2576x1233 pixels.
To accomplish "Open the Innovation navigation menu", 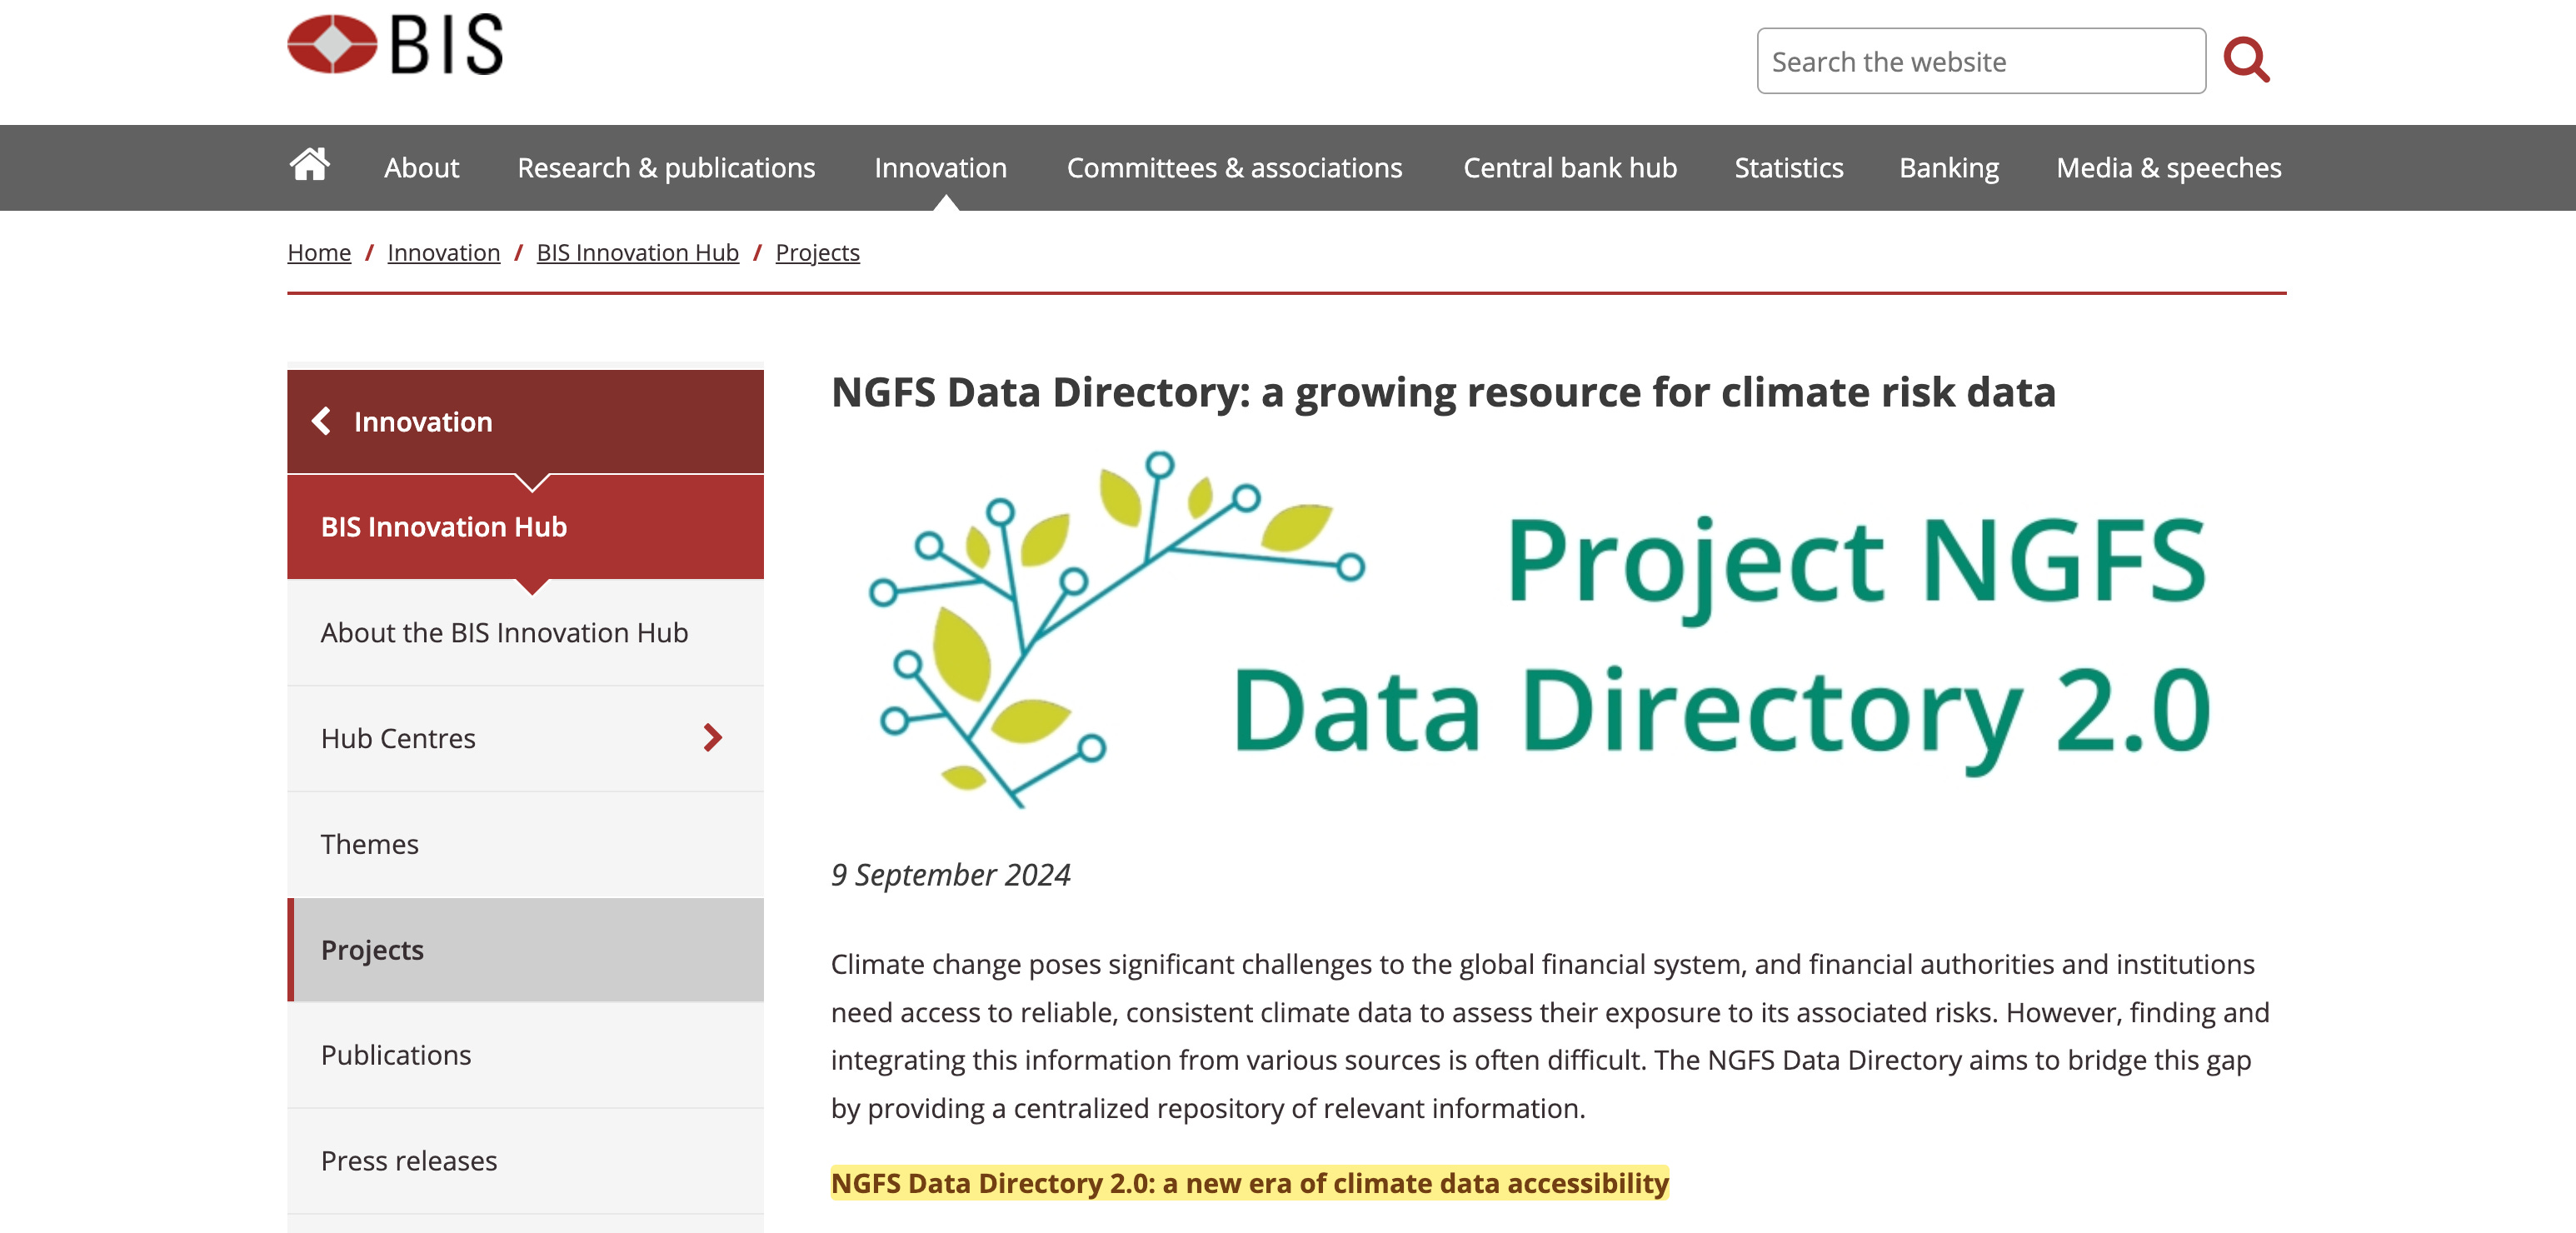I will [x=940, y=168].
